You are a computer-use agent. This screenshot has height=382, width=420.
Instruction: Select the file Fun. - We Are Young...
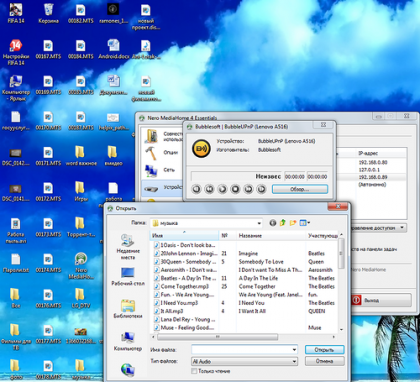[184, 295]
